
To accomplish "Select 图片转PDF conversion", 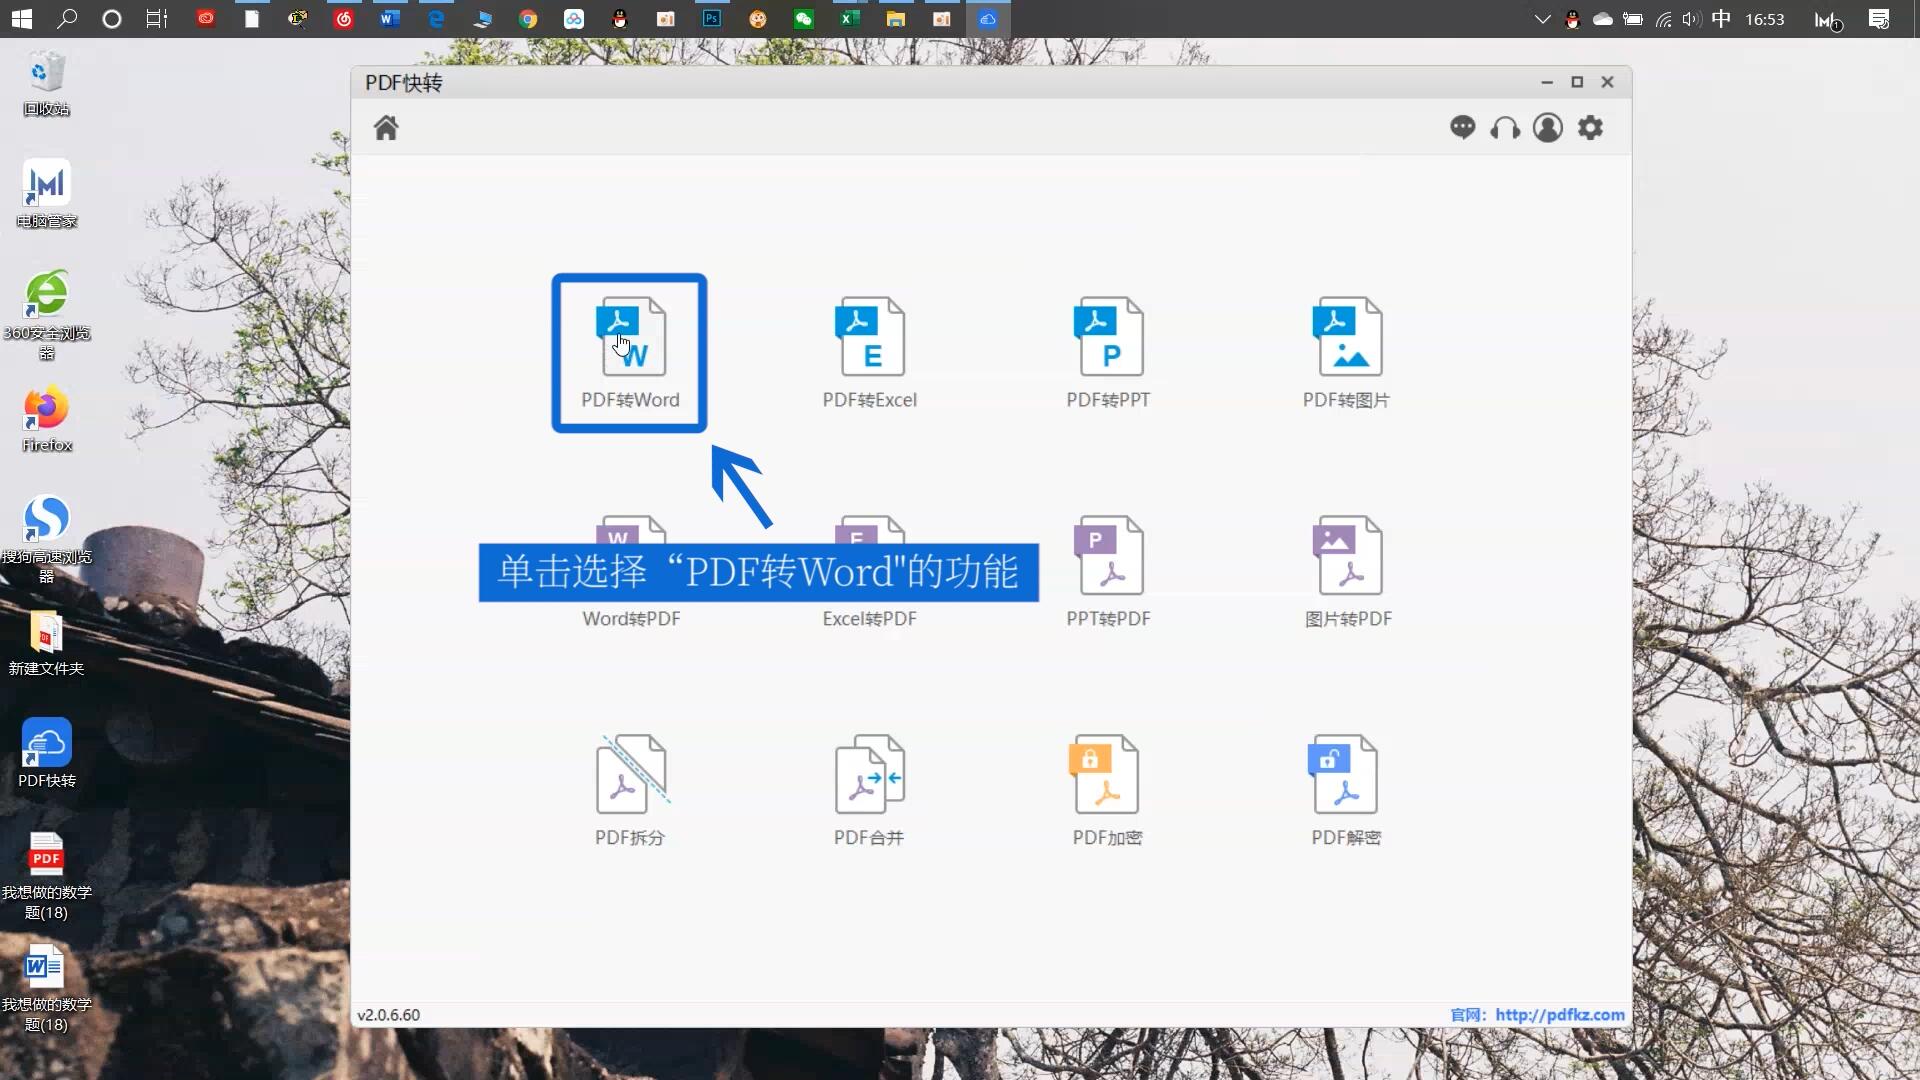I will [x=1345, y=570].
